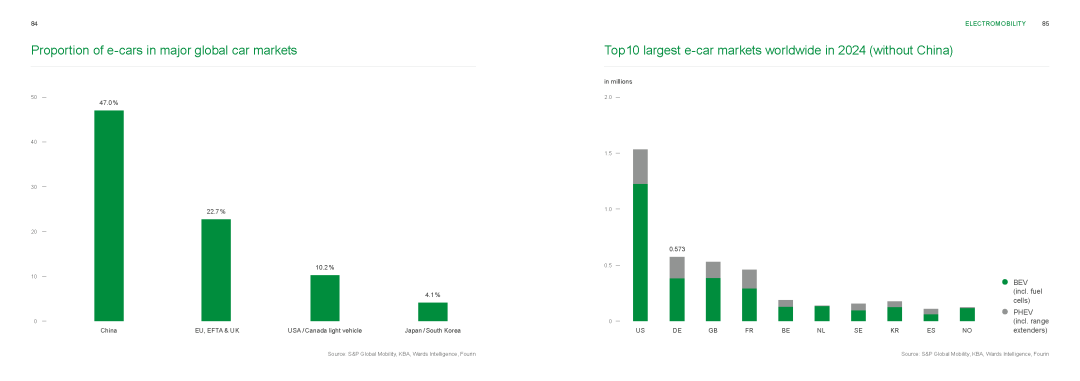Click the US green BEV bar segment

[641, 252]
